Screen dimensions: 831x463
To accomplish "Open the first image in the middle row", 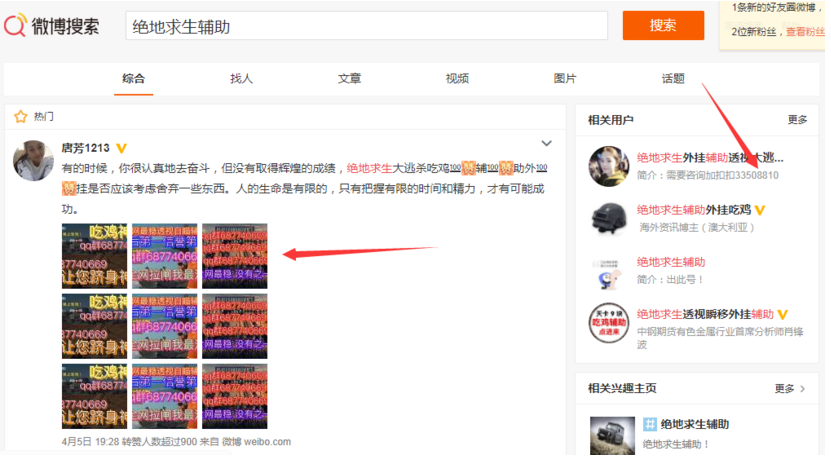I will [x=94, y=326].
